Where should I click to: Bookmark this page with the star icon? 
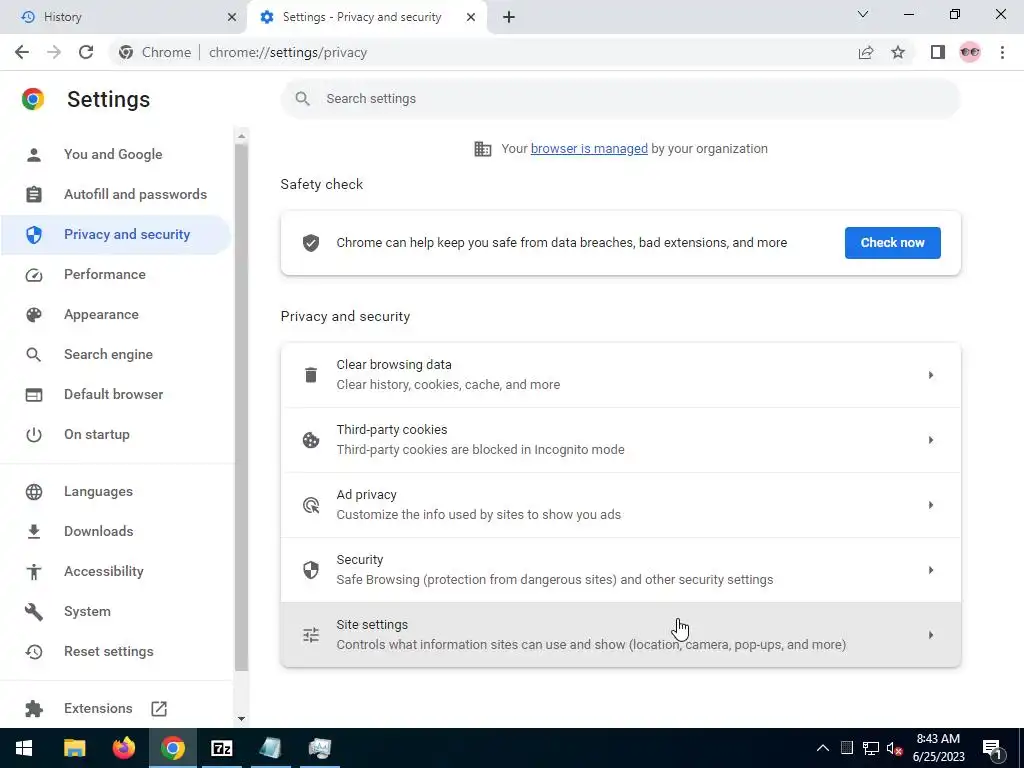pyautogui.click(x=898, y=52)
